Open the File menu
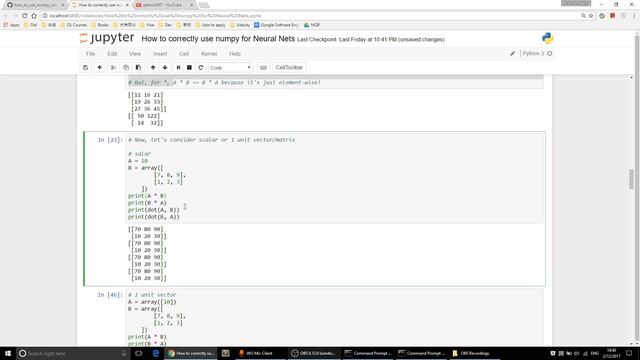 [x=91, y=53]
